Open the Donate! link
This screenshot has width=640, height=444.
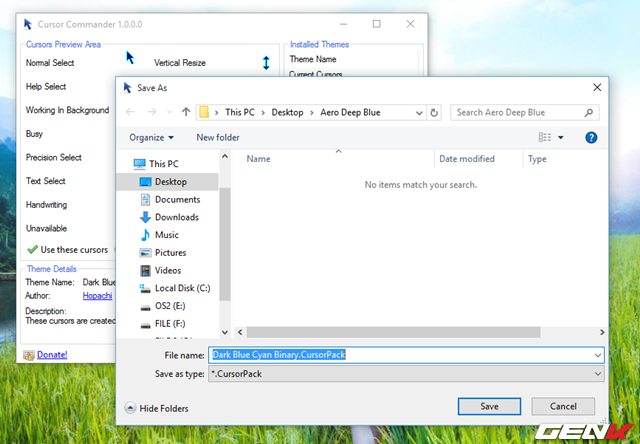tap(52, 354)
